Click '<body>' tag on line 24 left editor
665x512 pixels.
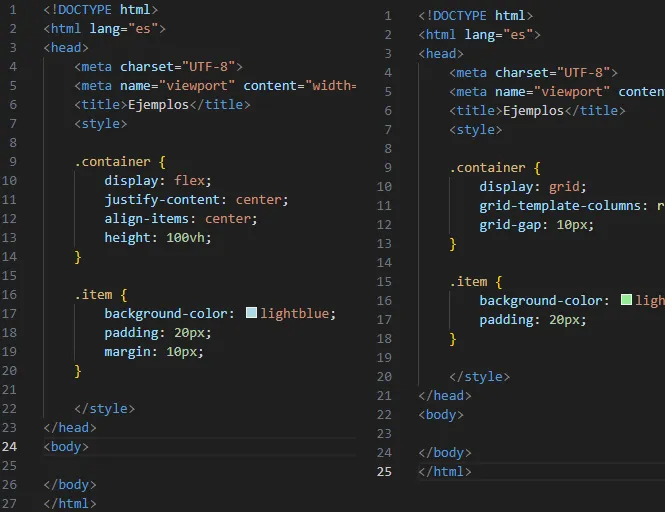tap(66, 447)
